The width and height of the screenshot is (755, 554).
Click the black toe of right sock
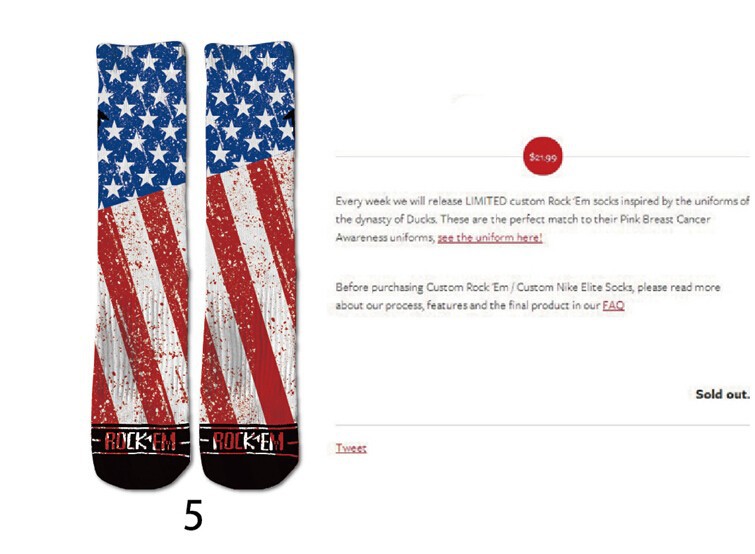point(249,472)
